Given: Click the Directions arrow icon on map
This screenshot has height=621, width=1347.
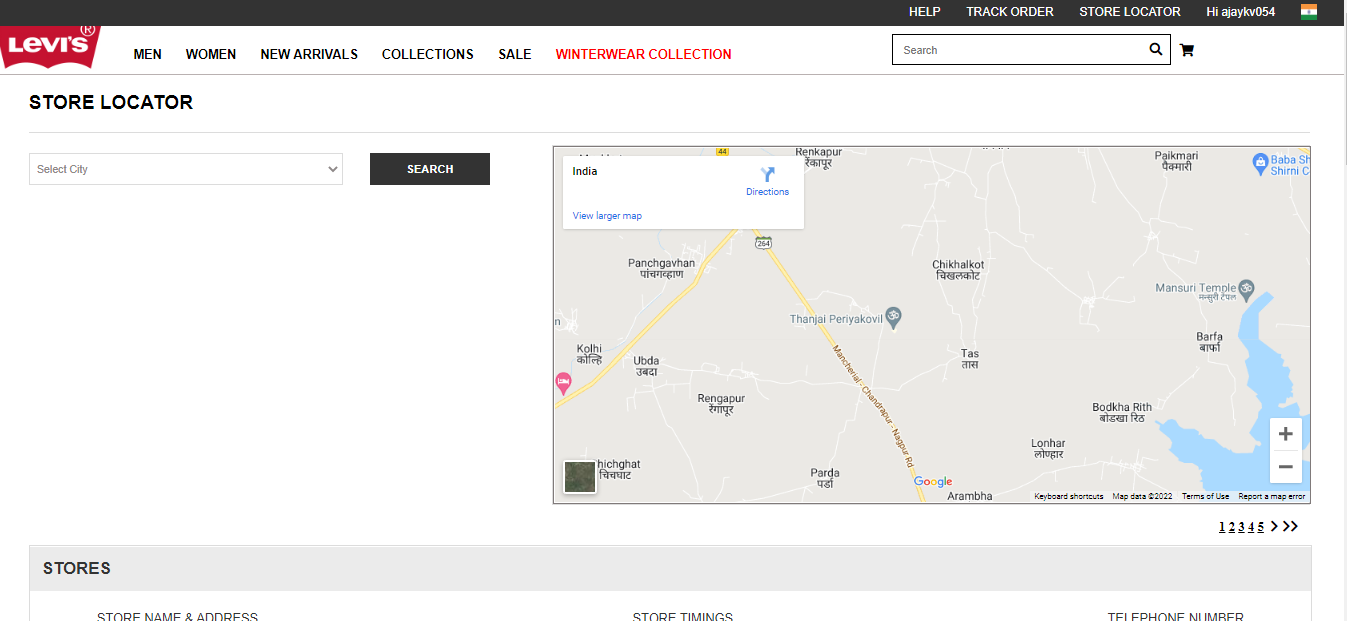Looking at the screenshot, I should (768, 175).
